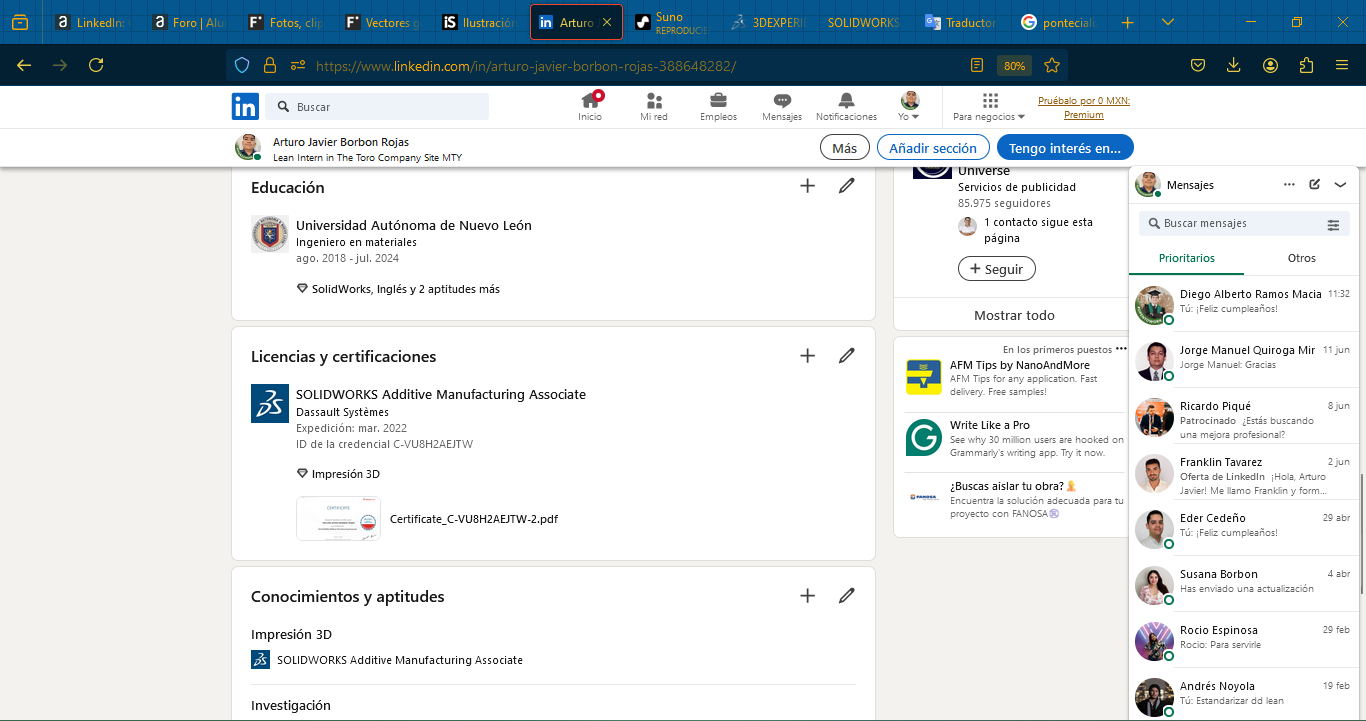Open Grammarly Write Like a Pro ad
1366x721 pixels.
pyautogui.click(x=1014, y=438)
